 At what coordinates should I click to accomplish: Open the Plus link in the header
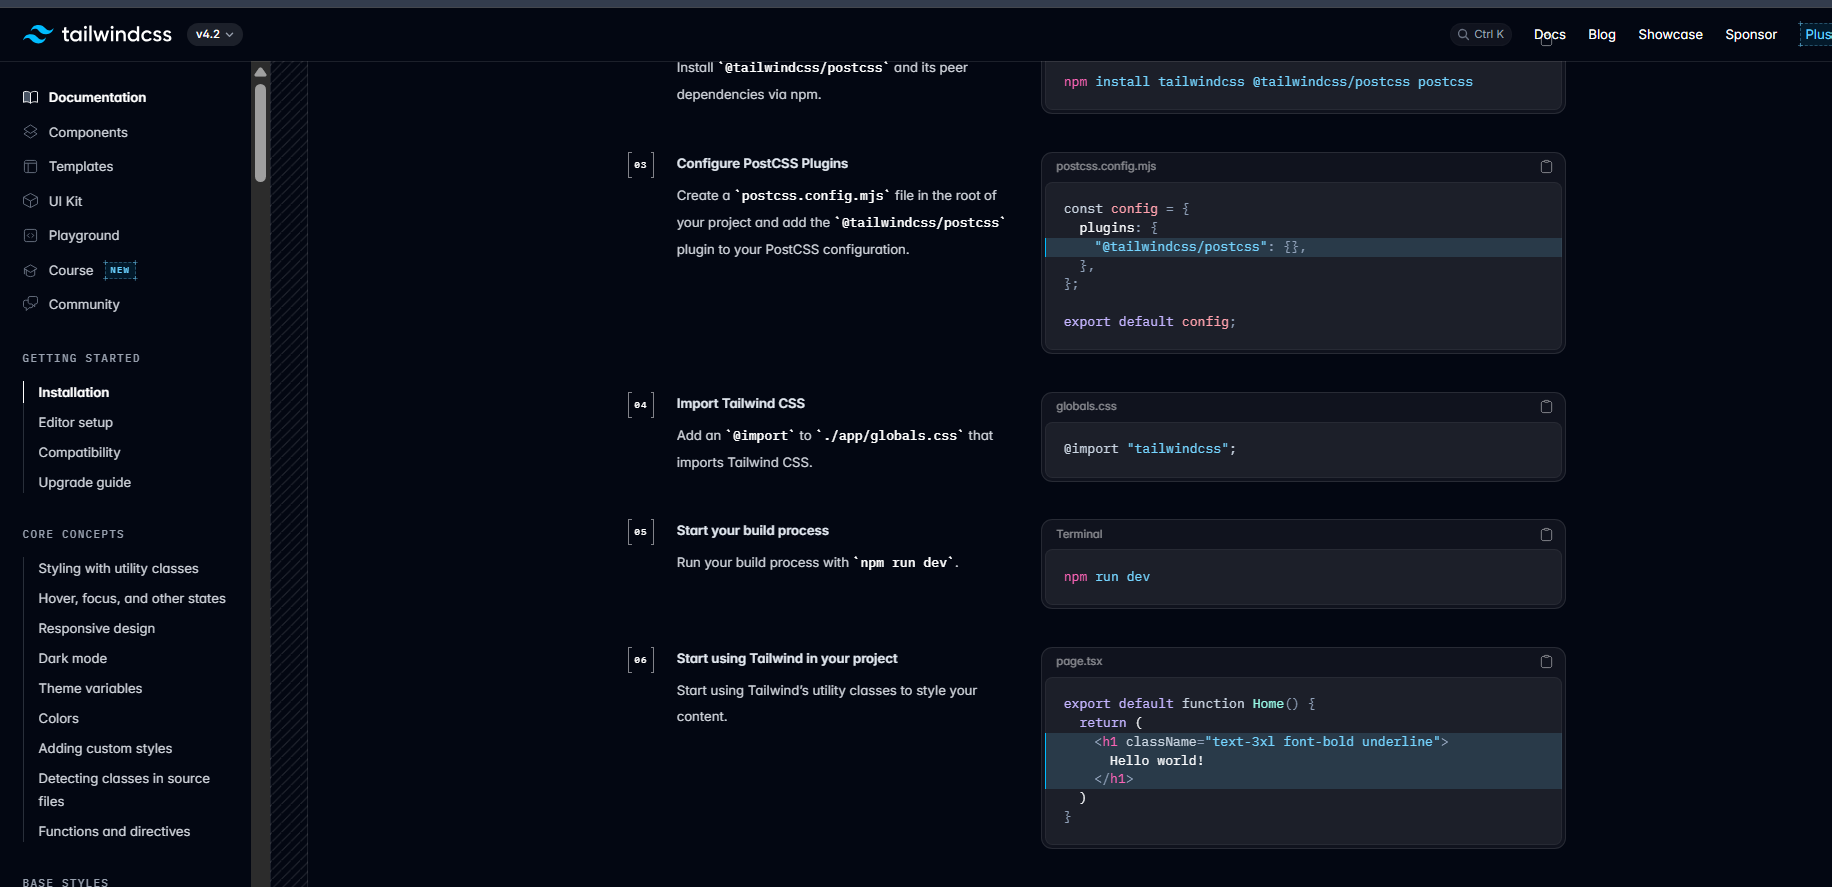(1817, 34)
